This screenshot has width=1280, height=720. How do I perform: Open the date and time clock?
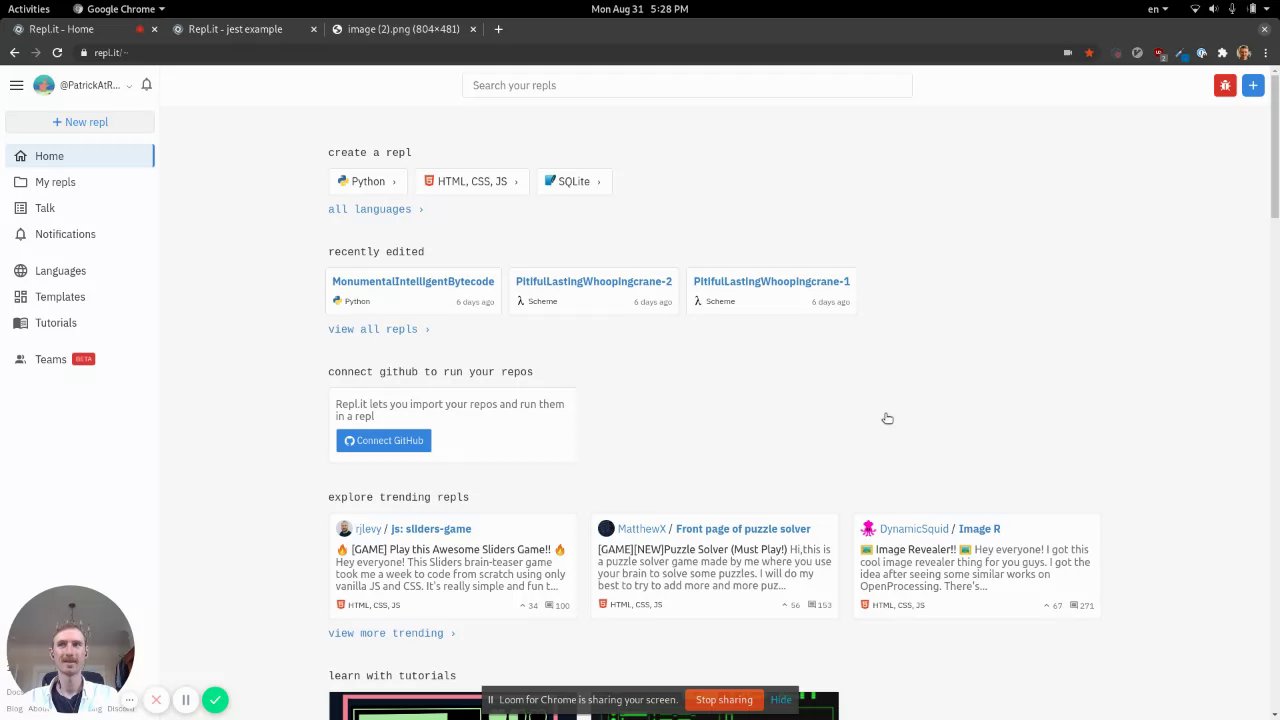click(640, 9)
